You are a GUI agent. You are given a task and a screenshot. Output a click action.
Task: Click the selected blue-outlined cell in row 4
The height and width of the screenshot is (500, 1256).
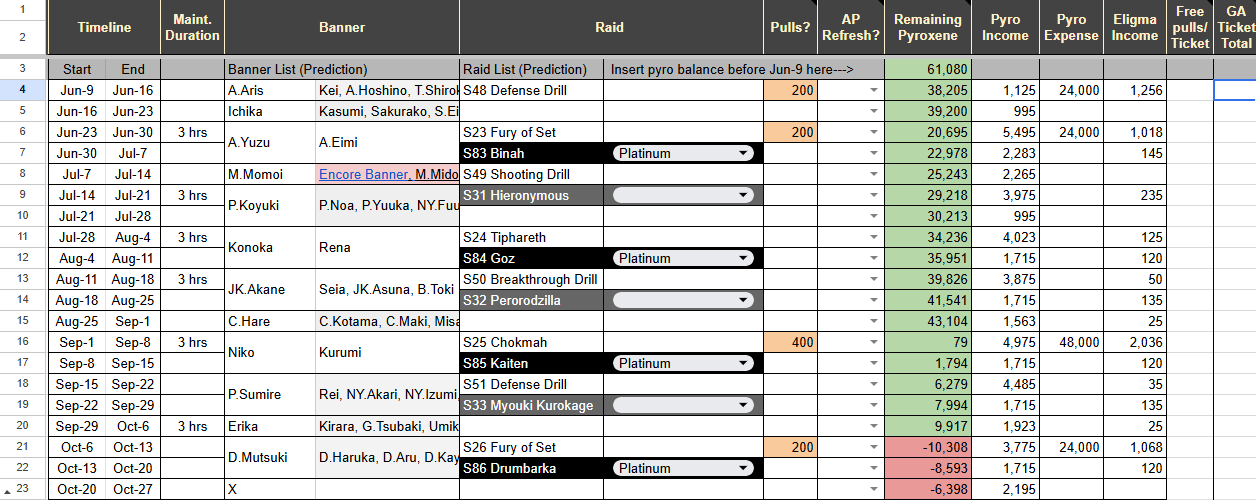(1234, 90)
